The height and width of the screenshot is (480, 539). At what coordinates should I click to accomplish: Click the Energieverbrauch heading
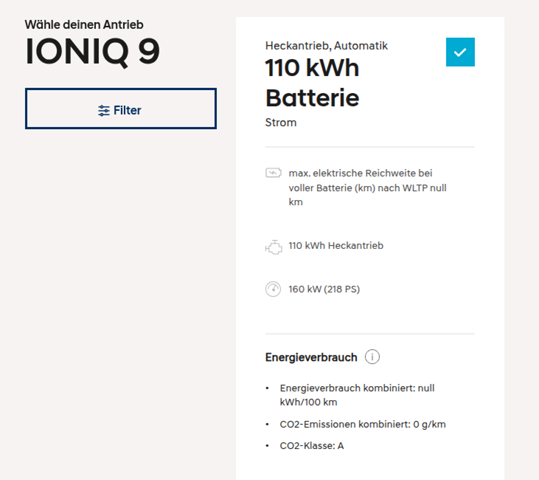coord(311,357)
